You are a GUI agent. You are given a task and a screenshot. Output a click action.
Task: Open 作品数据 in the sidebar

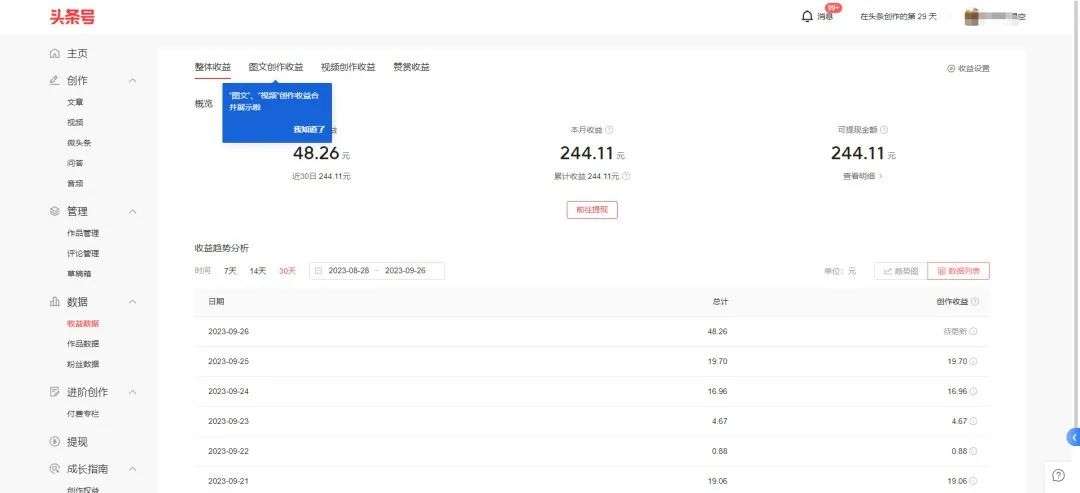[x=83, y=344]
